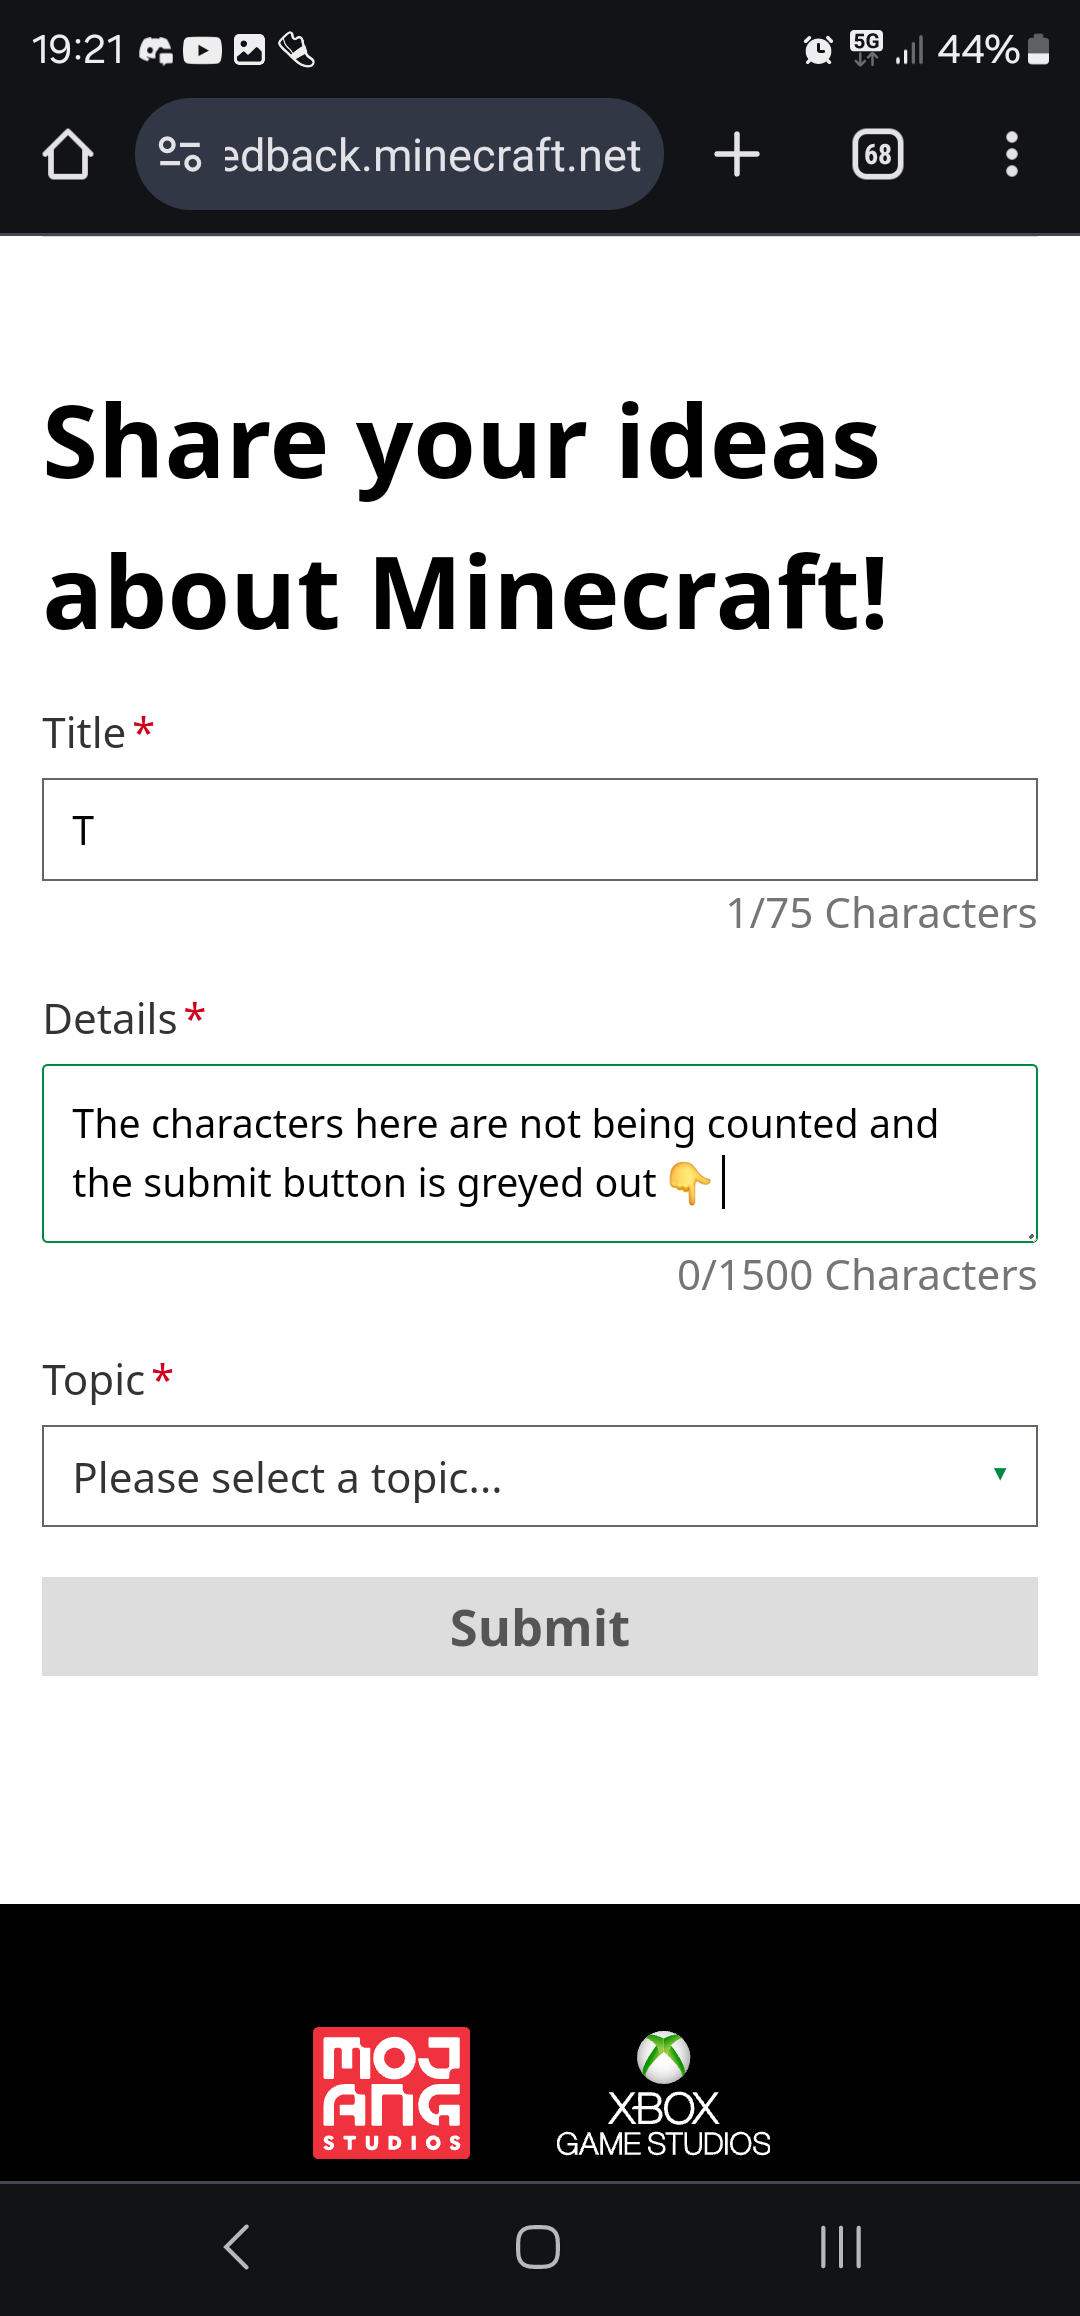Screen dimensions: 1080x2316
Task: Tap the Xbox Game Studios logo
Action: point(663,2094)
